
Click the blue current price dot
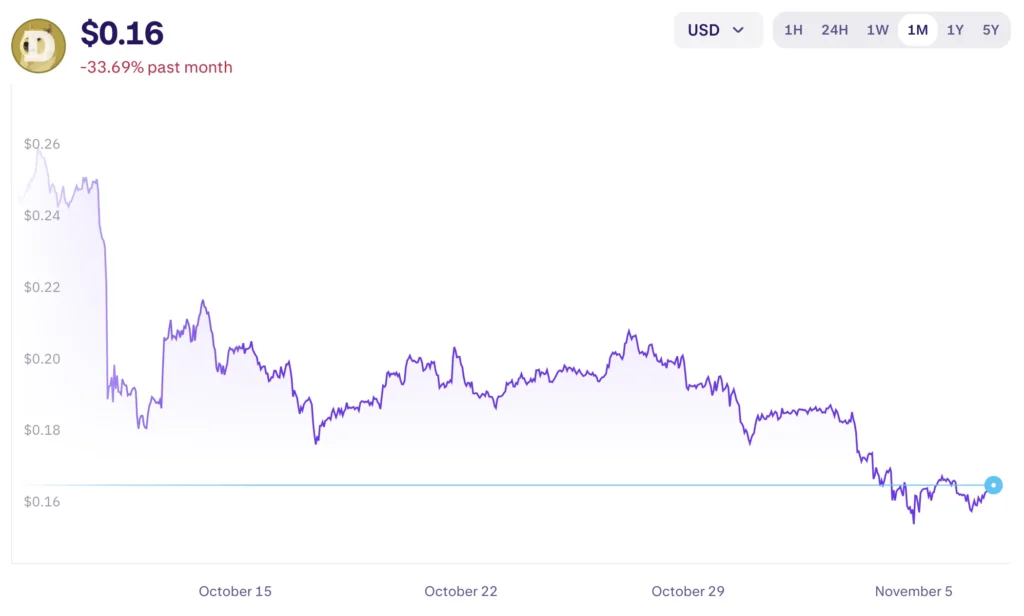[x=993, y=485]
